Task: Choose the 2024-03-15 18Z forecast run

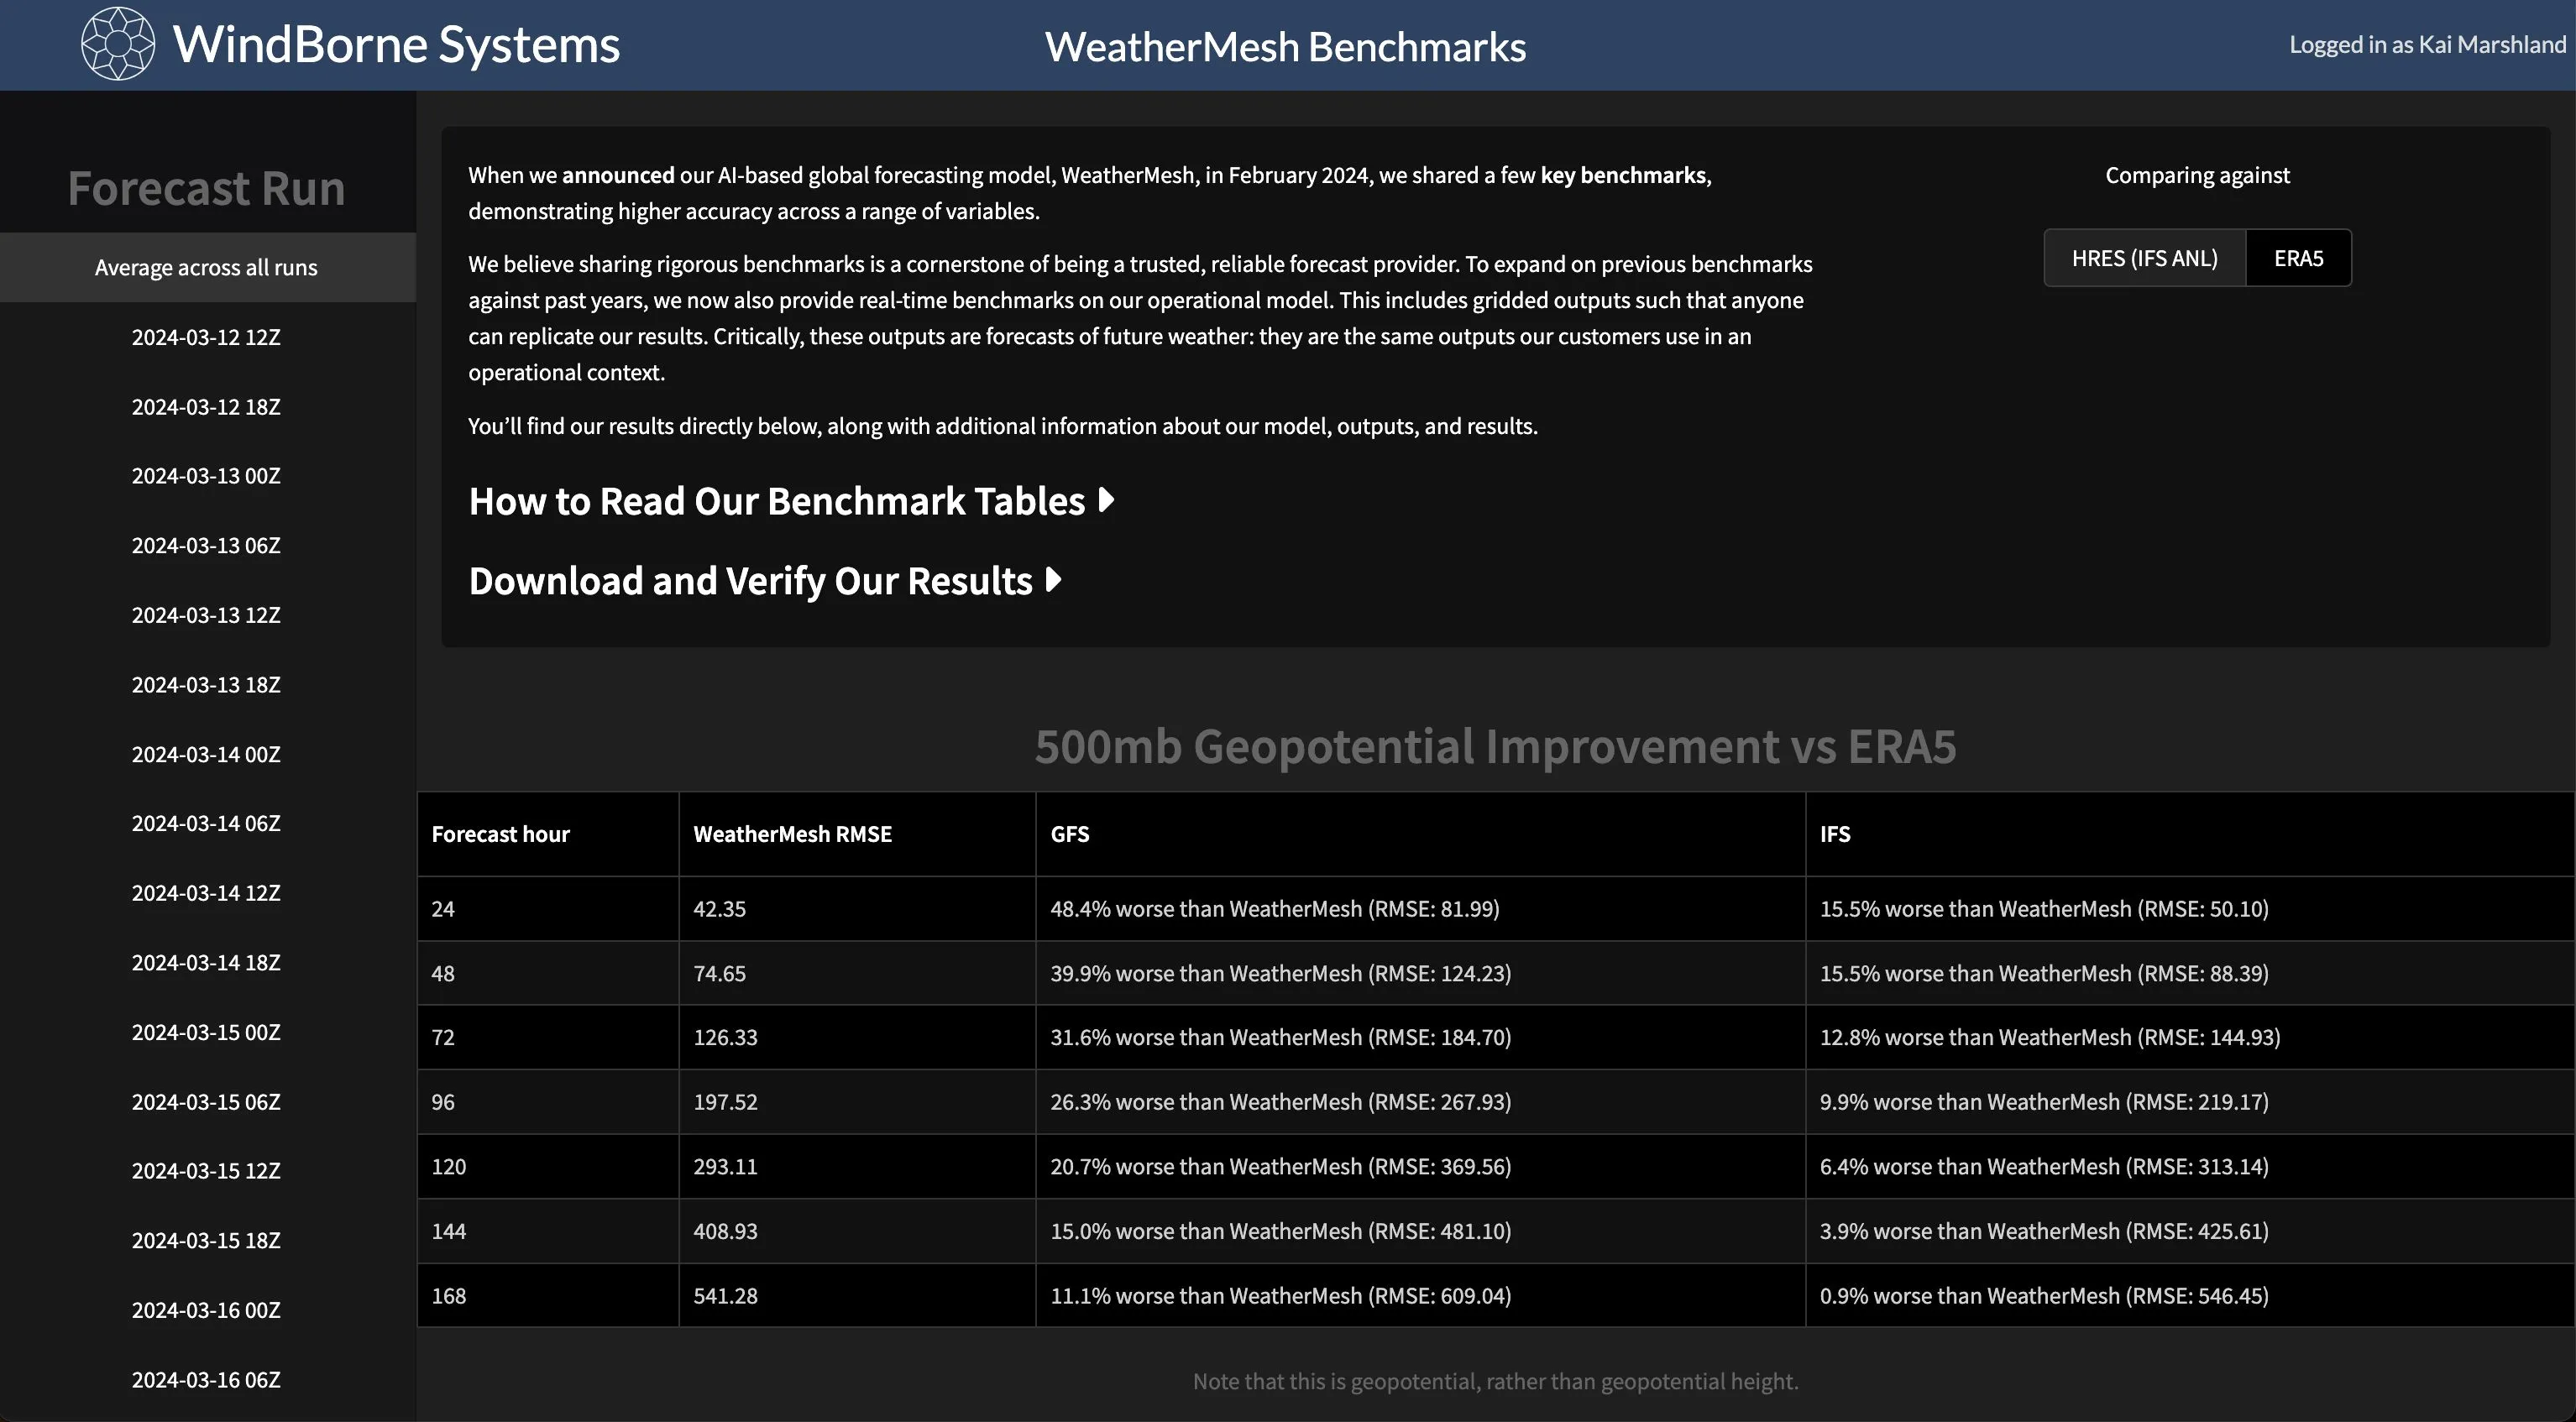Action: tap(206, 1240)
